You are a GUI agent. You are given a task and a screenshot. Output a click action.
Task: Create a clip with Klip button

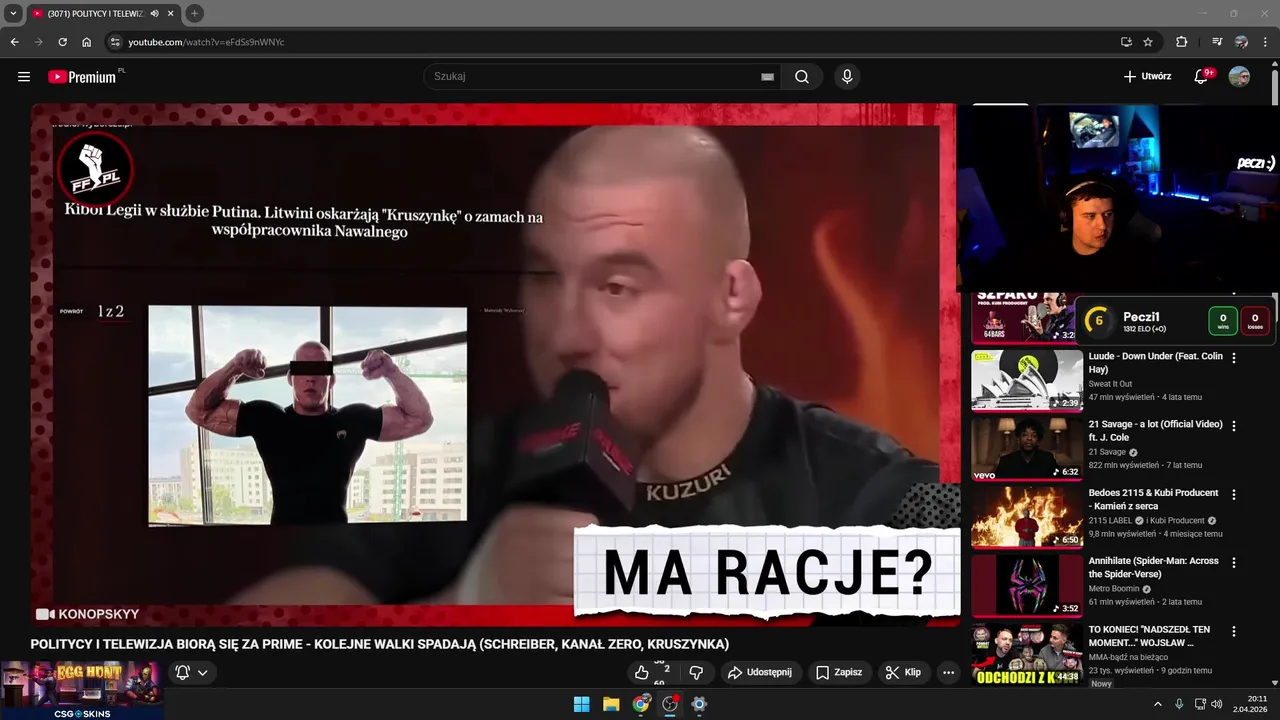click(903, 672)
